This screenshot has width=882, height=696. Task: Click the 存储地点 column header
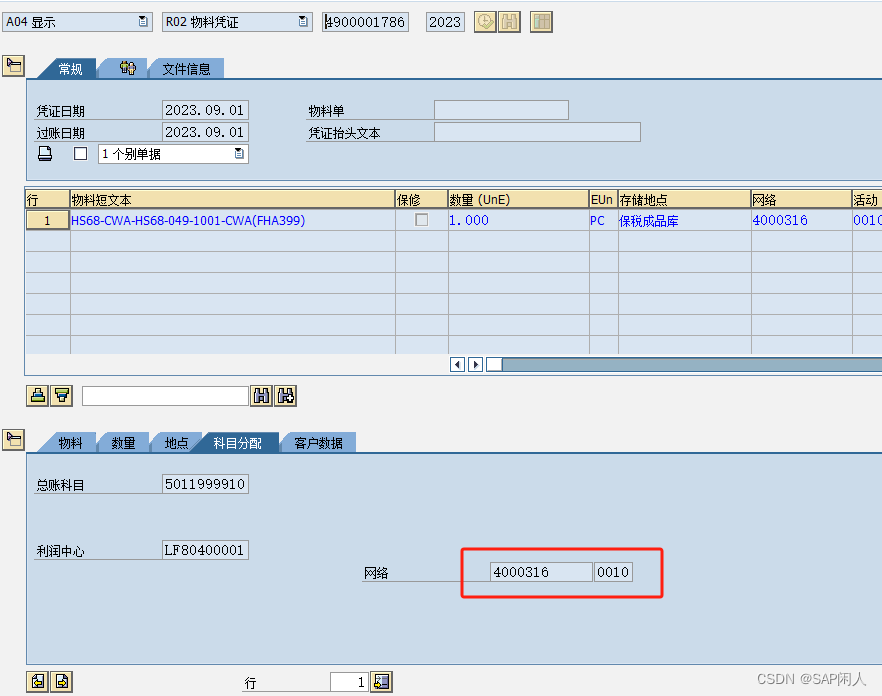coord(685,200)
